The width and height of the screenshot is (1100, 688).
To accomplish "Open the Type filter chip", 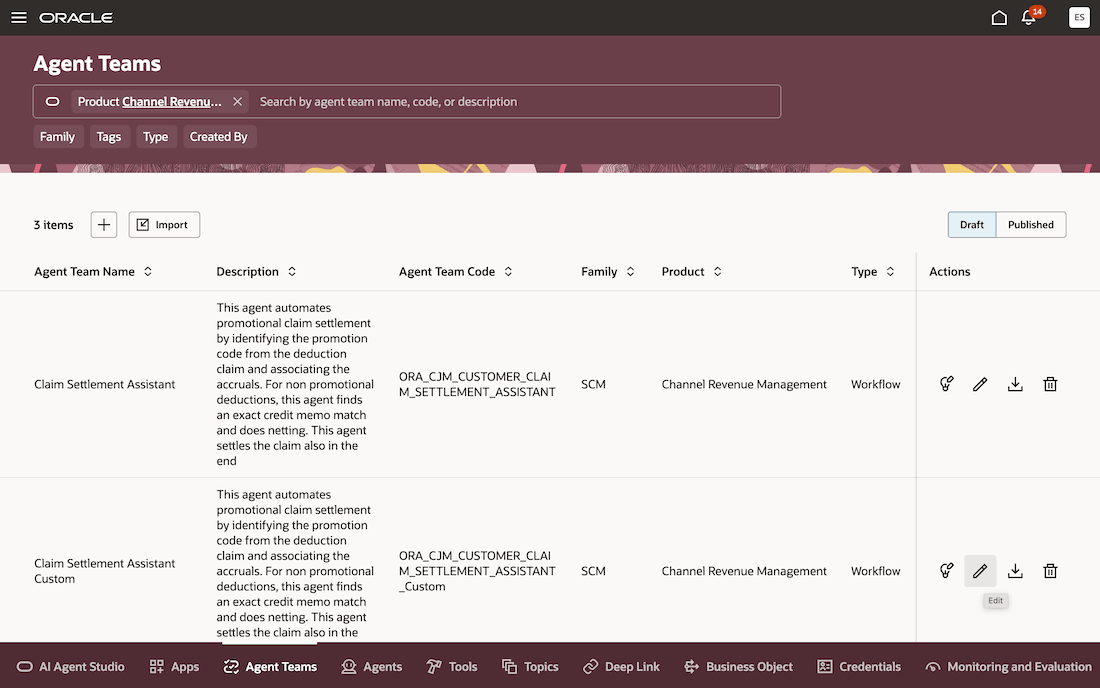I will click(156, 137).
